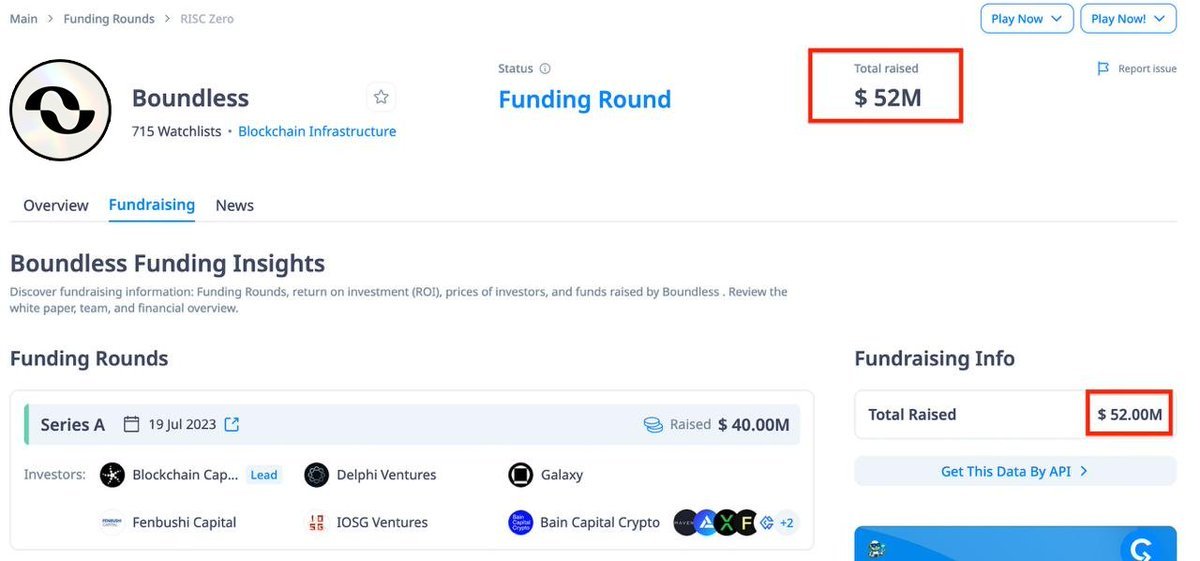This screenshot has height=561, width=1200.
Task: Add Boundless to watchlist via star icon
Action: click(x=381, y=97)
